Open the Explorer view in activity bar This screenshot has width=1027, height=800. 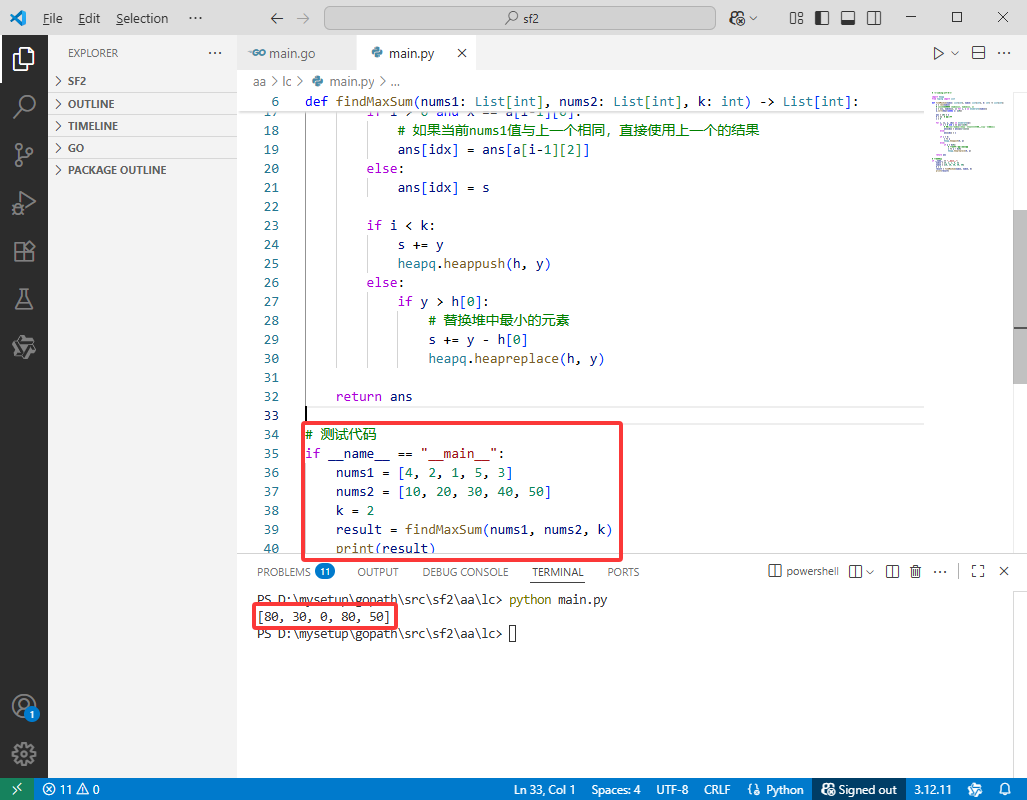point(24,59)
